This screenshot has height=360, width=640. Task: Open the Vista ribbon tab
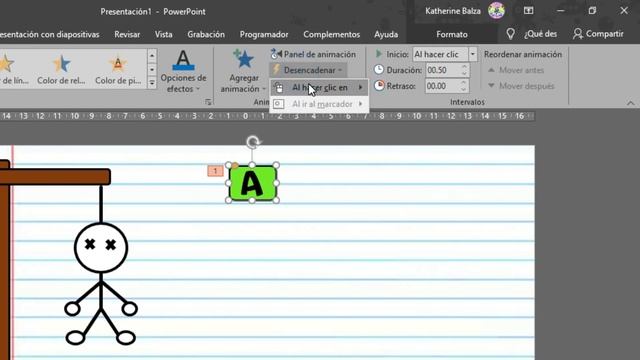coord(163,35)
